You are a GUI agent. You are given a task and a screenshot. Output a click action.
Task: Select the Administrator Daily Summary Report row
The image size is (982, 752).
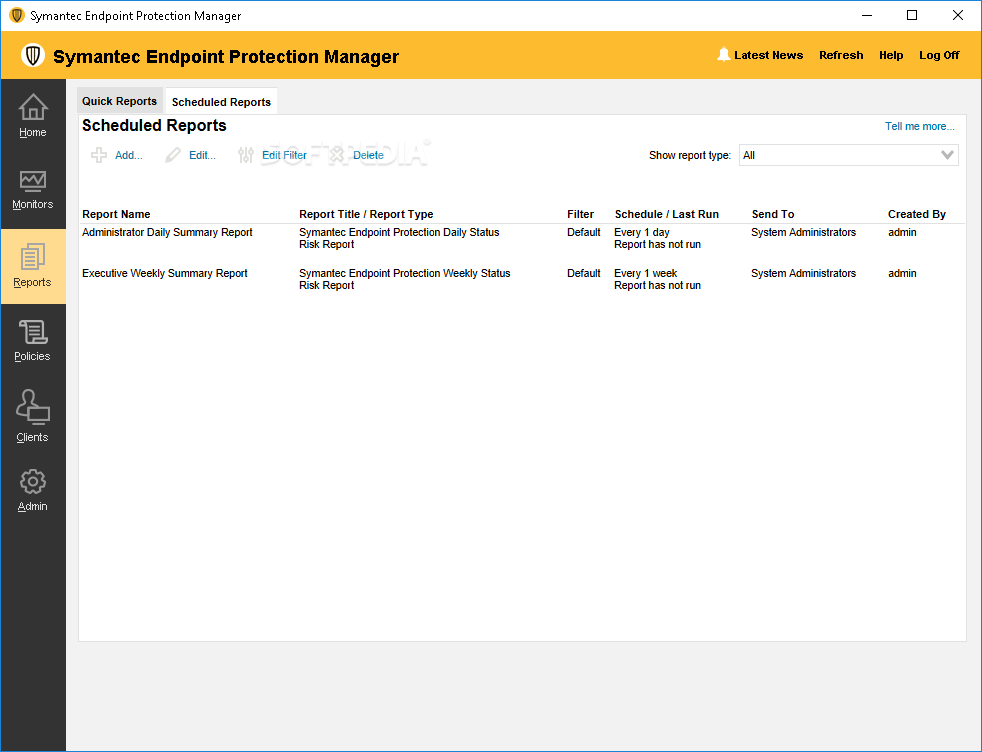(165, 232)
